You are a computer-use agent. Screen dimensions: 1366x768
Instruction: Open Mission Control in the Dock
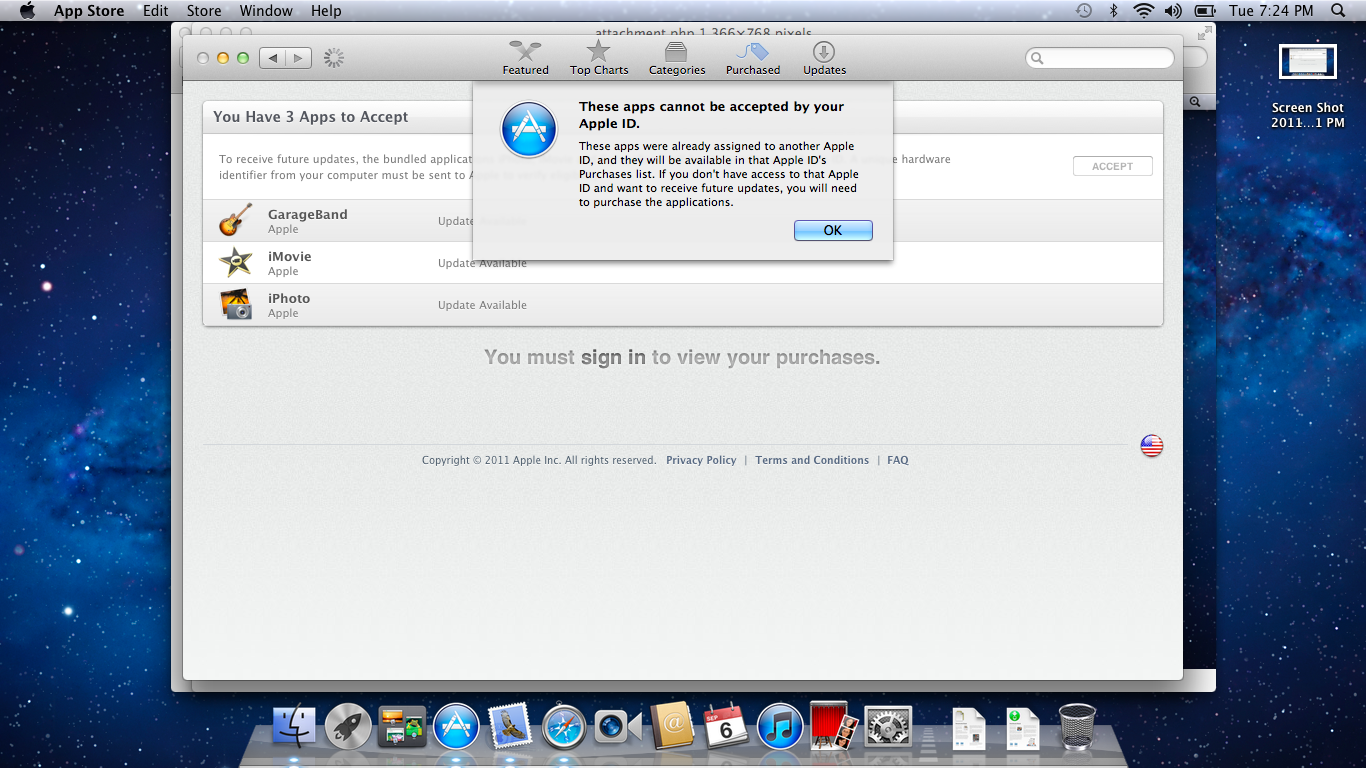(x=402, y=727)
